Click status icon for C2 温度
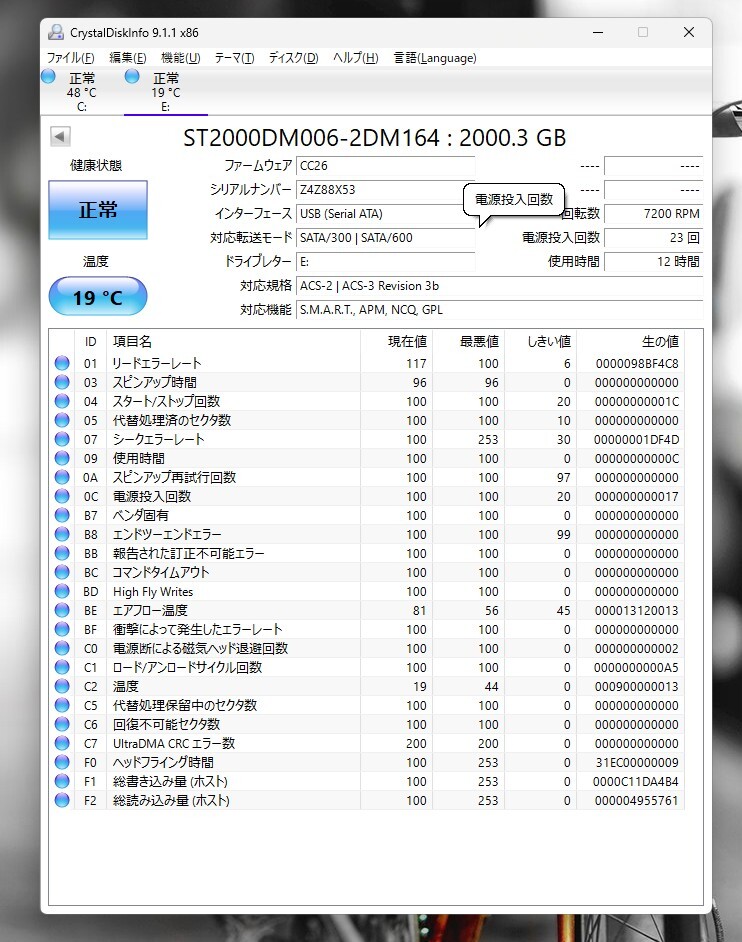Screen dimensions: 742x942 pos(62,686)
